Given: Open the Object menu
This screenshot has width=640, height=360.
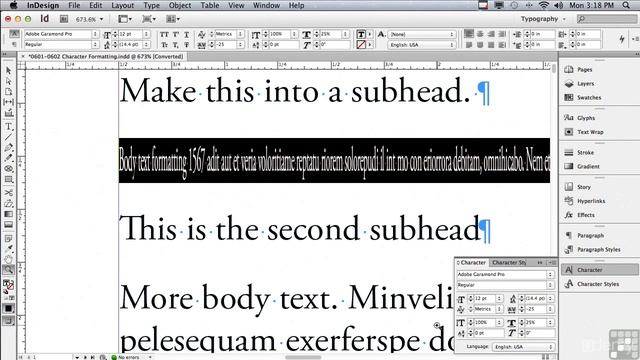Looking at the screenshot, I should click(180, 5).
